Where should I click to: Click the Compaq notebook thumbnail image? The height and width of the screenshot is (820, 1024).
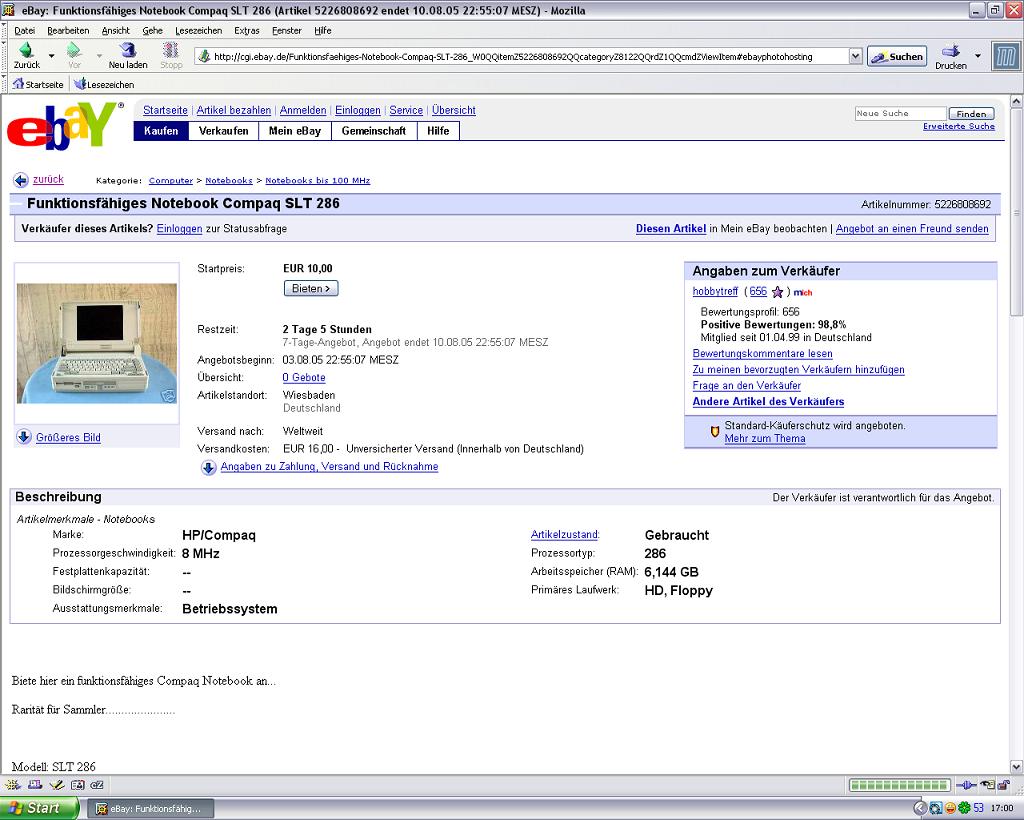(97, 343)
